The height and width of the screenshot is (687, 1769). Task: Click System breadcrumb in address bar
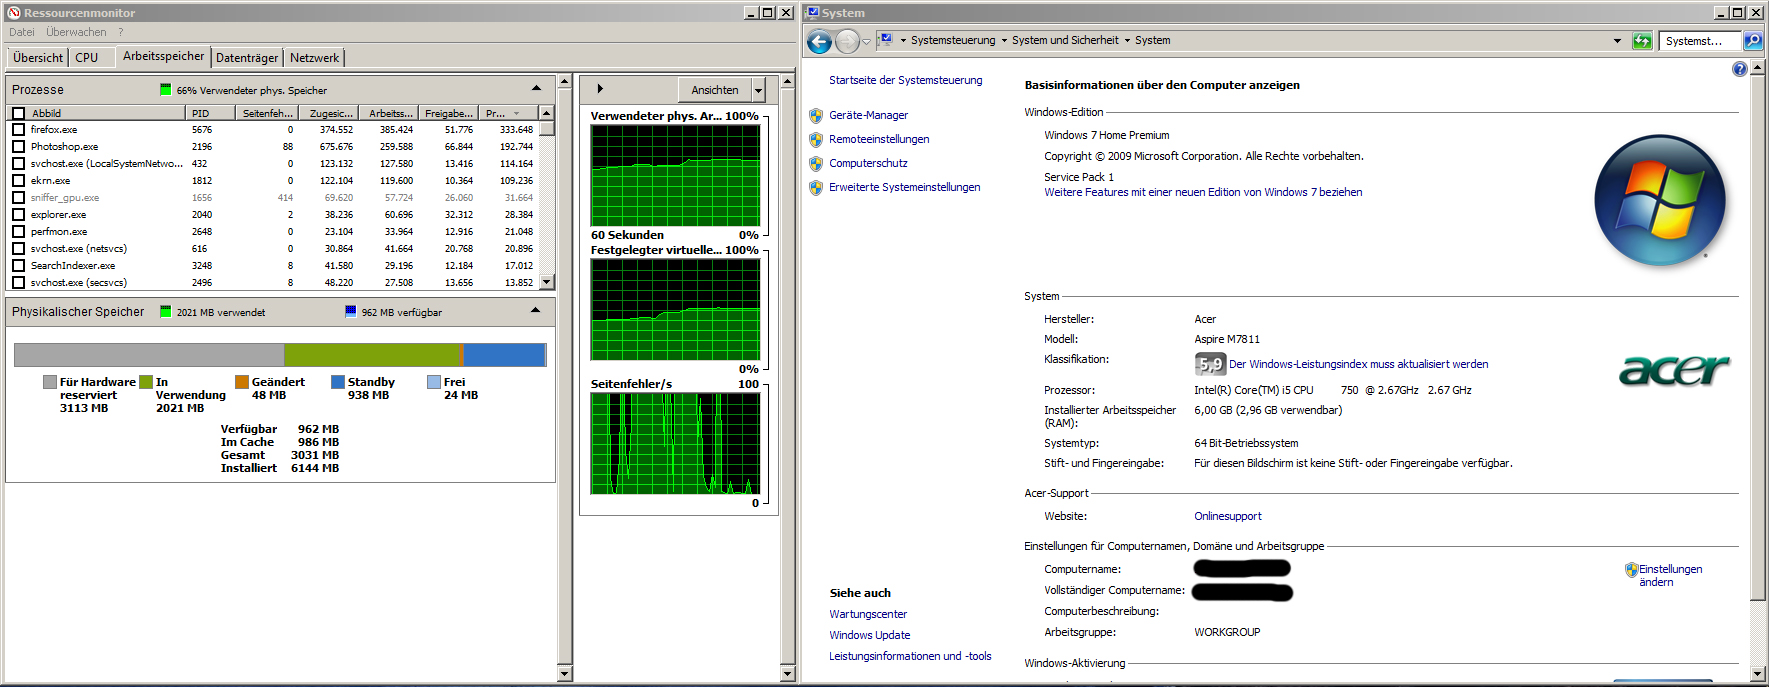[1152, 41]
